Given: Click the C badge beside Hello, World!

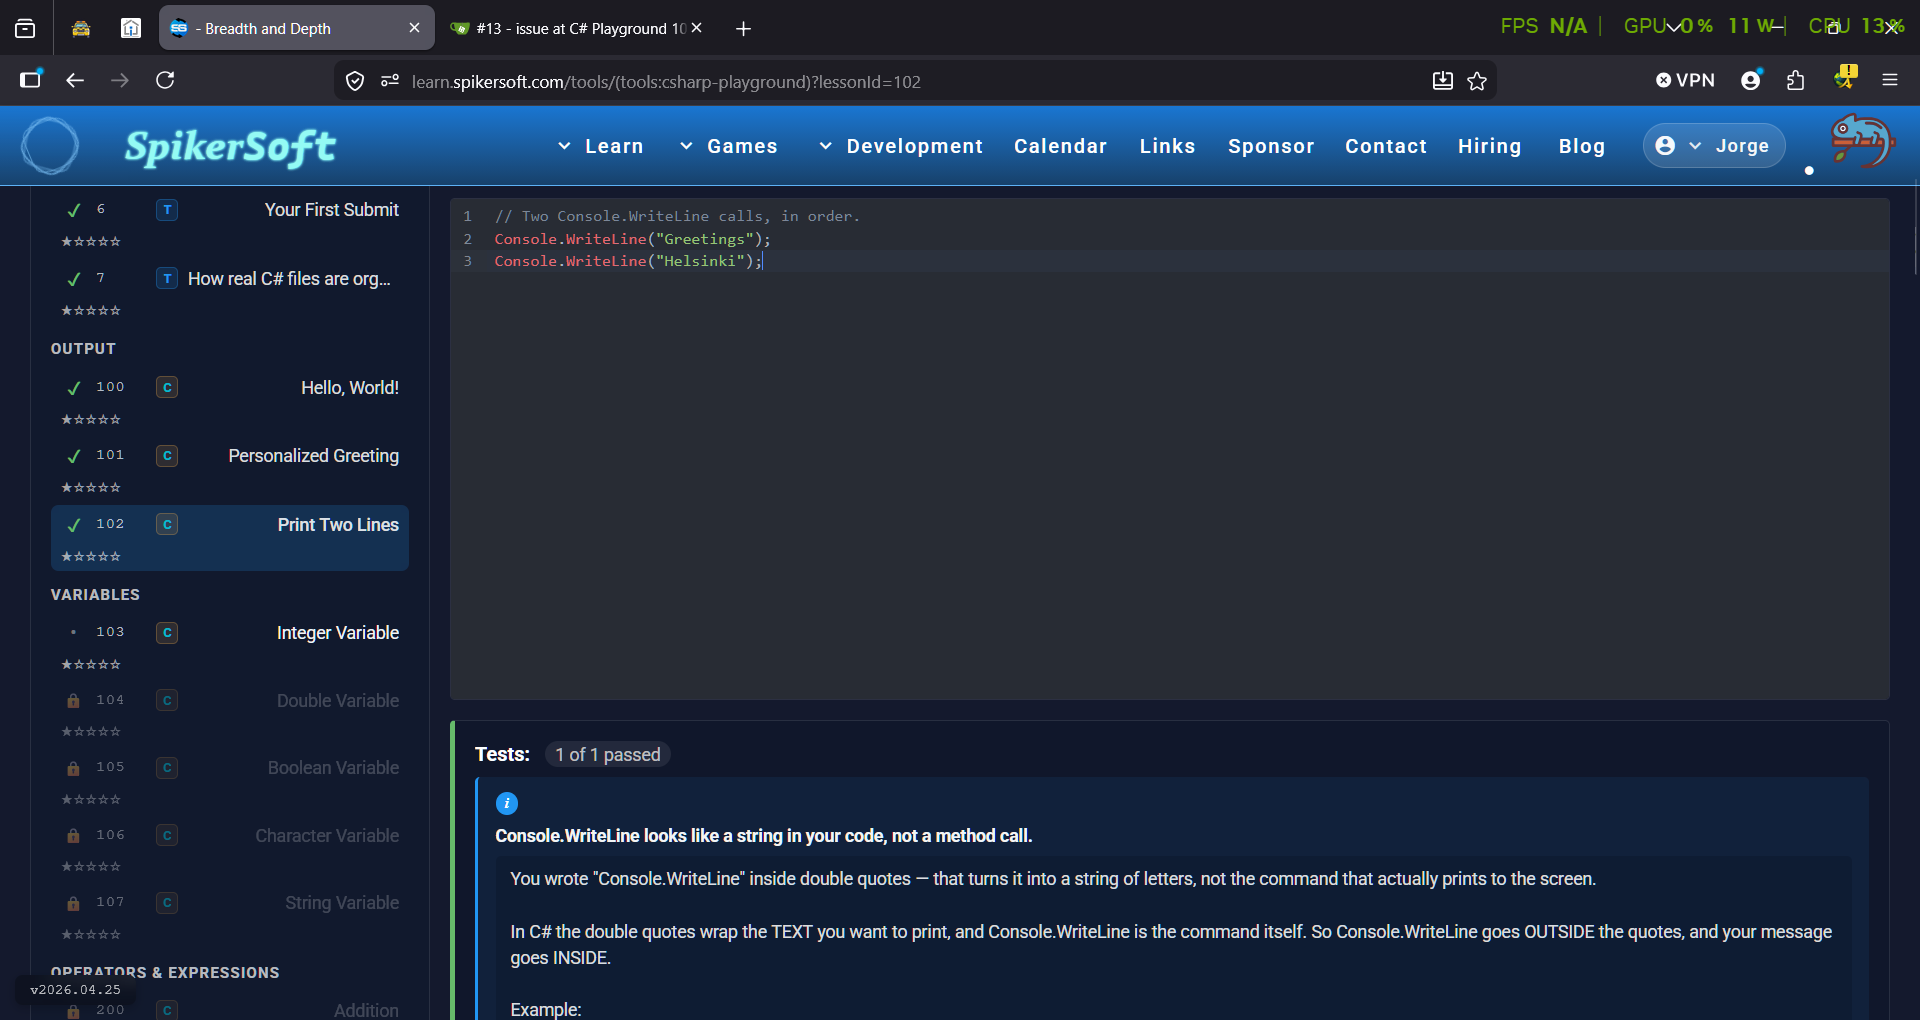Looking at the screenshot, I should click(167, 387).
